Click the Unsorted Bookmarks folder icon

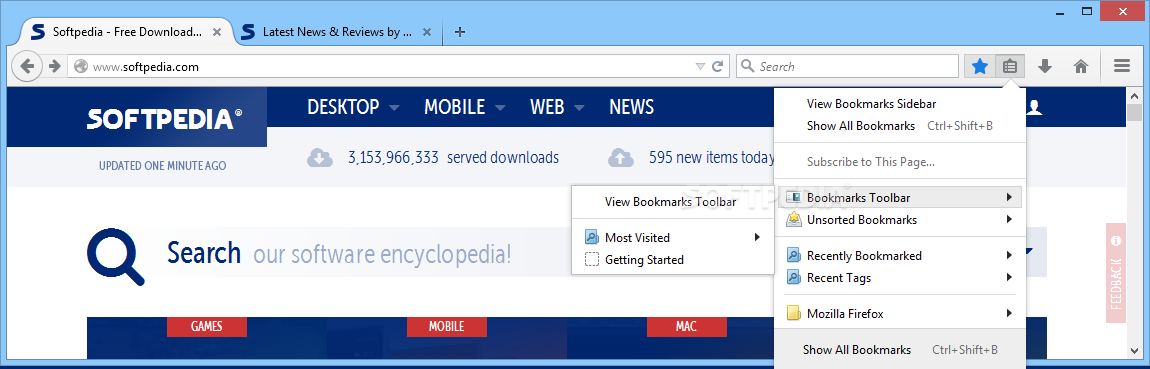(794, 219)
